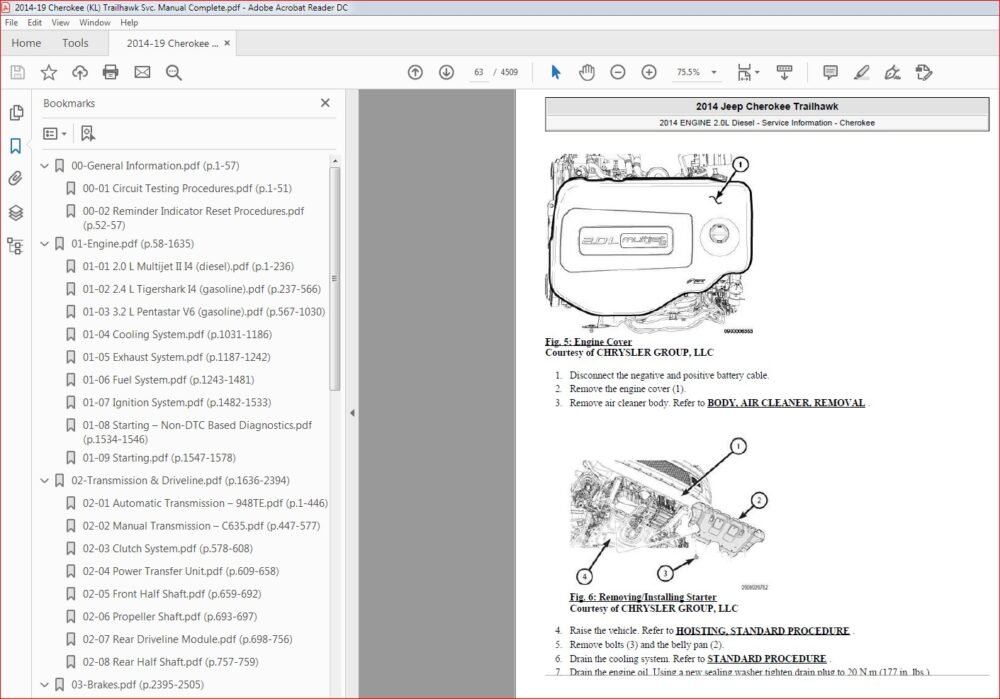This screenshot has width=1000, height=699.
Task: Add a comment sticky note
Action: 830,72
